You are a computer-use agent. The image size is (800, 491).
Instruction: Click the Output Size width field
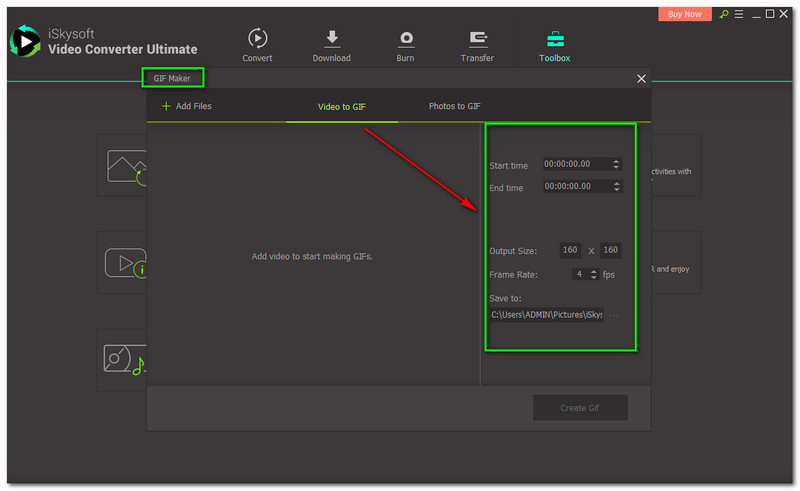pos(570,250)
